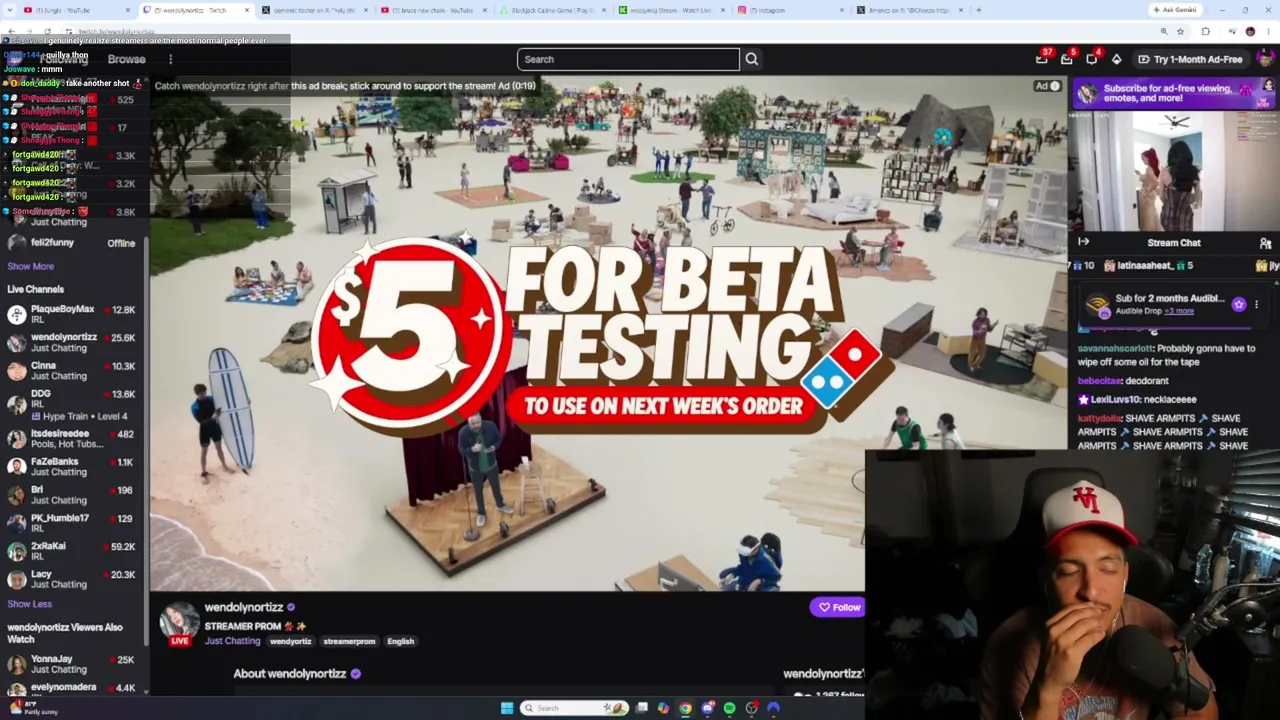This screenshot has height=720, width=1280.
Task: Open Lacy channel in sidebar
Action: tap(74, 579)
